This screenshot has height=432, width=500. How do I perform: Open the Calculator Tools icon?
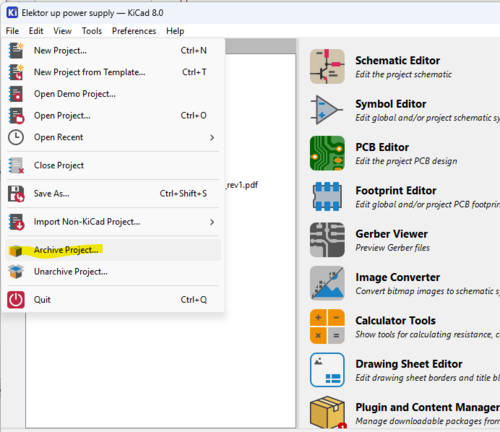pos(327,326)
